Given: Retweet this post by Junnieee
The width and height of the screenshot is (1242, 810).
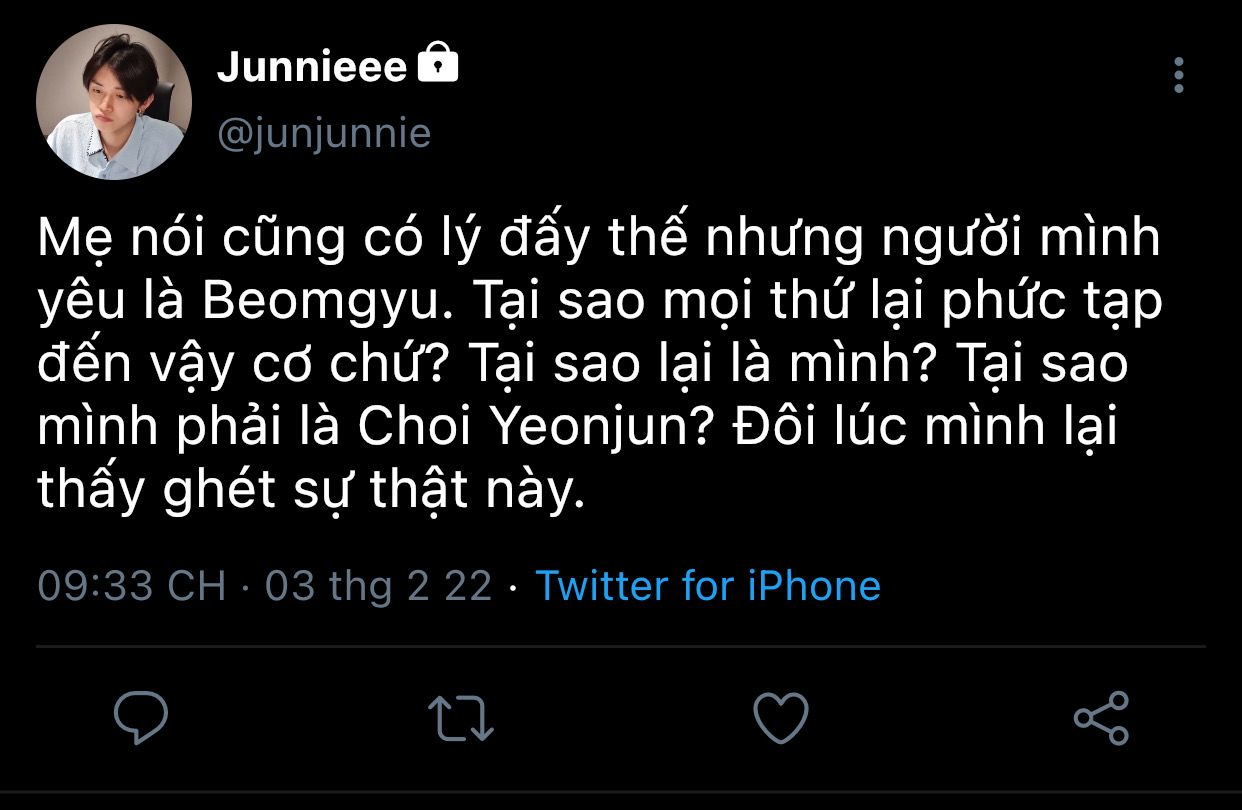Looking at the screenshot, I should coord(460,717).
